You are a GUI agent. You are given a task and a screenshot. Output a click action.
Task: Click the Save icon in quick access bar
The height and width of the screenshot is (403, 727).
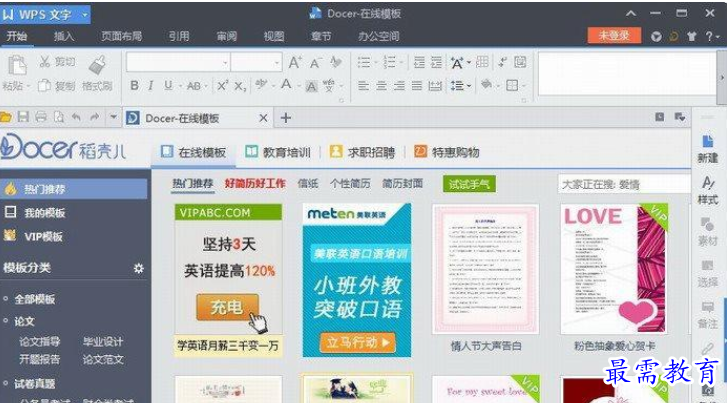click(23, 117)
